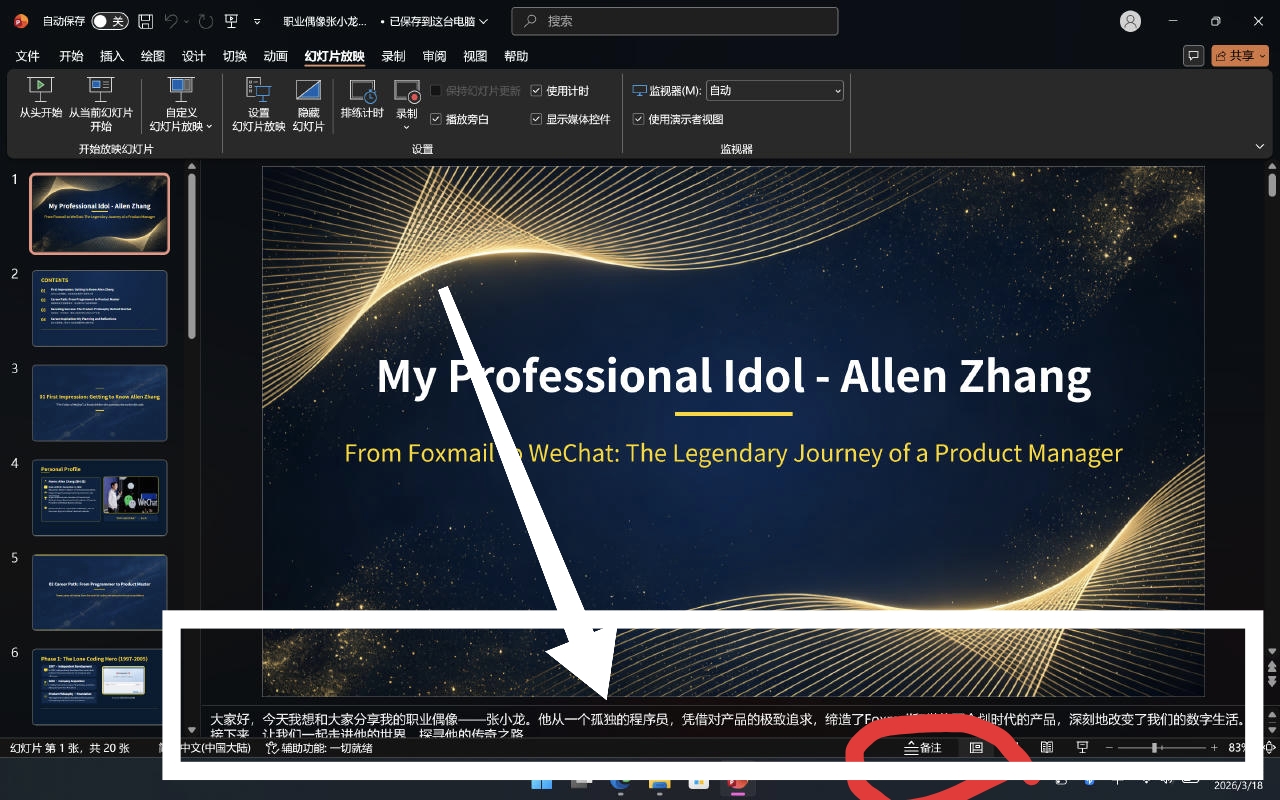Start slideshow from current slide (从当前幻灯片开始)

[100, 100]
